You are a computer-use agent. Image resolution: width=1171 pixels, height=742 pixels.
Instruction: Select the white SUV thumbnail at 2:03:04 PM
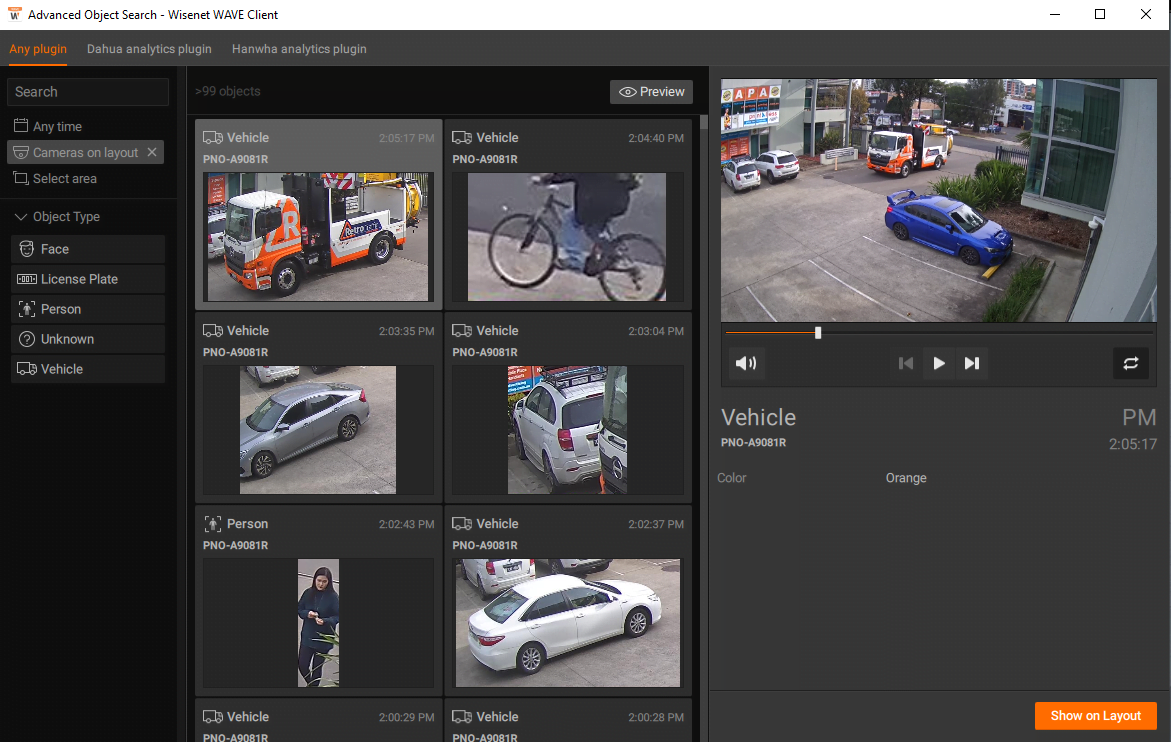tap(567, 430)
